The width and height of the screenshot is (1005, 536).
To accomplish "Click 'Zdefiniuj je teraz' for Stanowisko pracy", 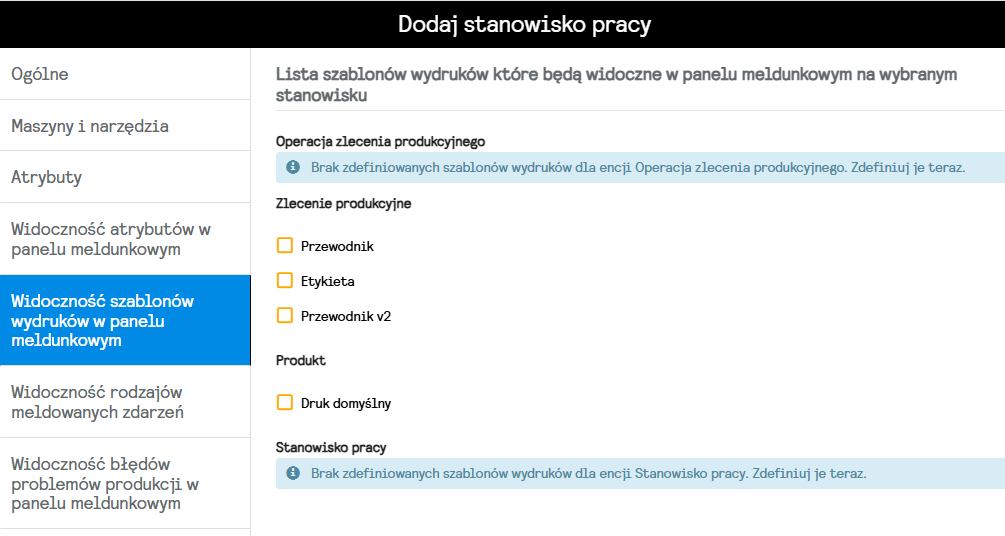I will point(808,473).
